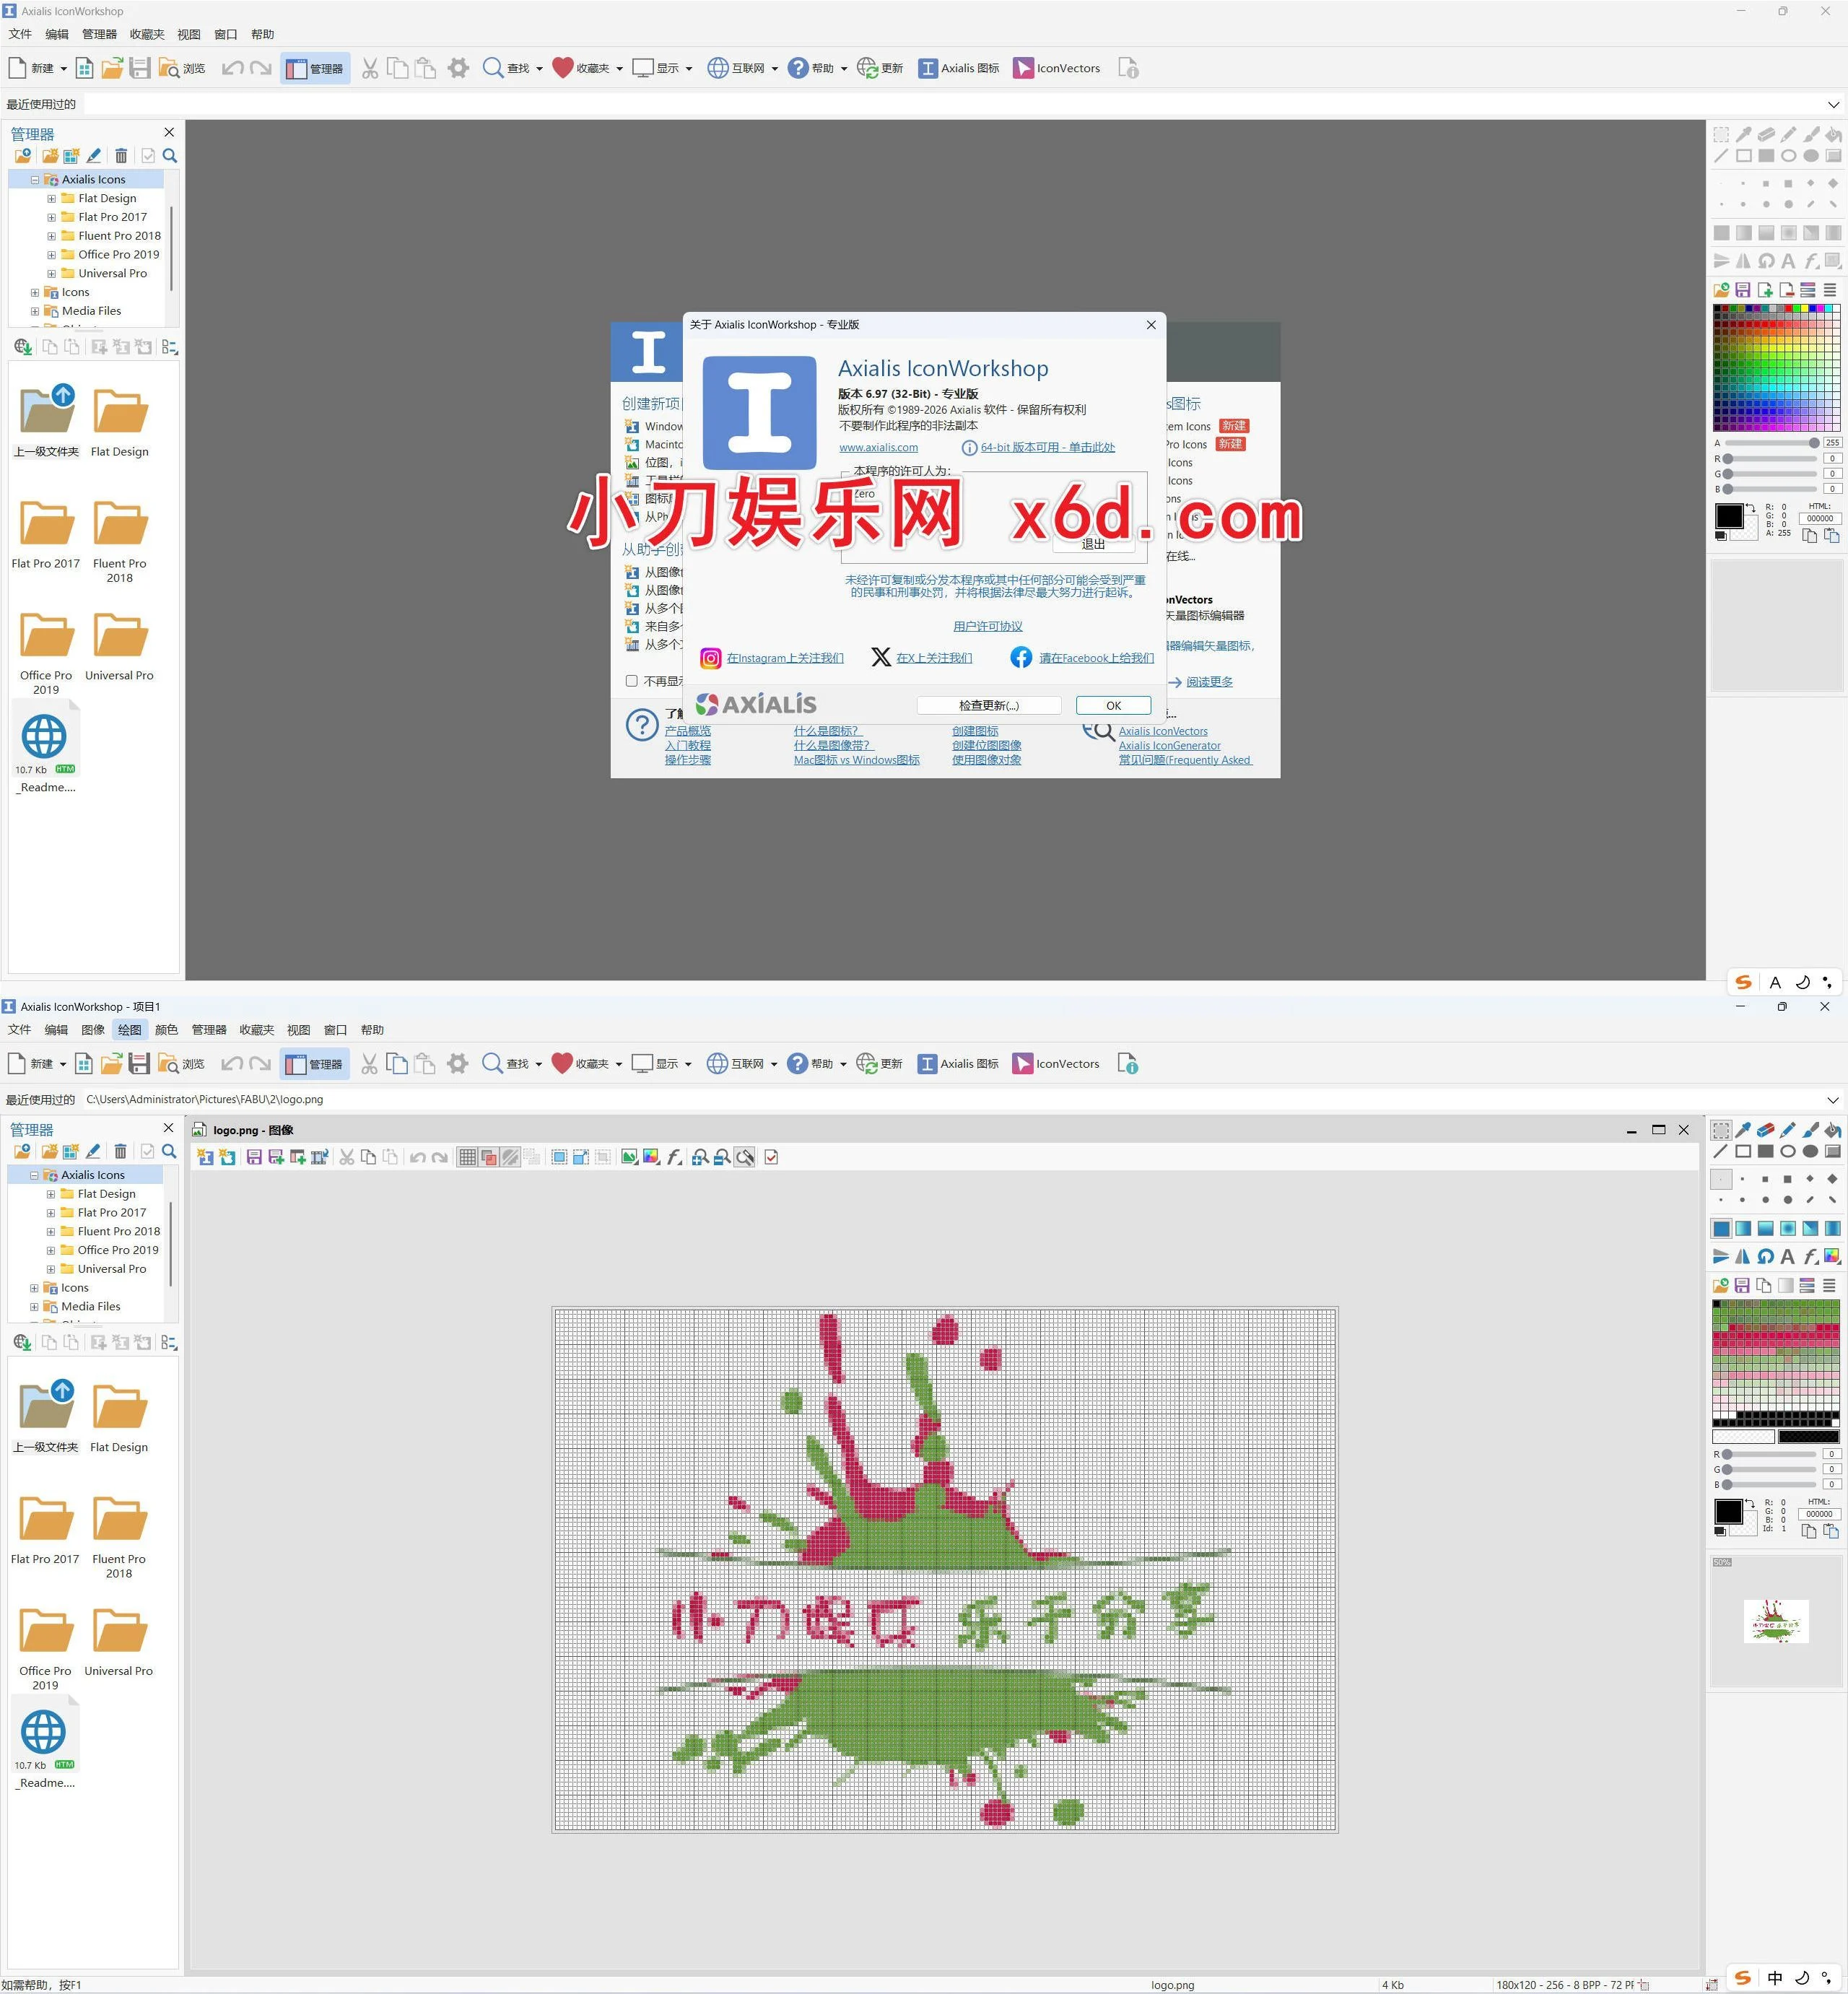Open the 颜色 menu
Image resolution: width=1848 pixels, height=1994 pixels.
166,1029
